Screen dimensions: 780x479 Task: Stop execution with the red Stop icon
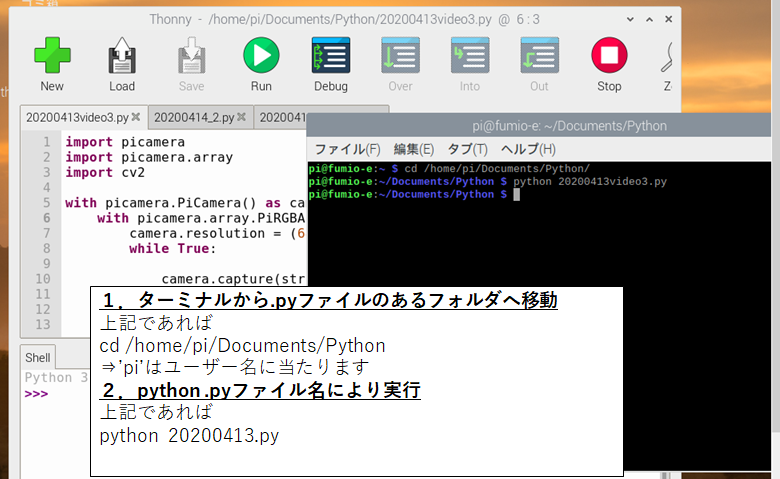609,55
